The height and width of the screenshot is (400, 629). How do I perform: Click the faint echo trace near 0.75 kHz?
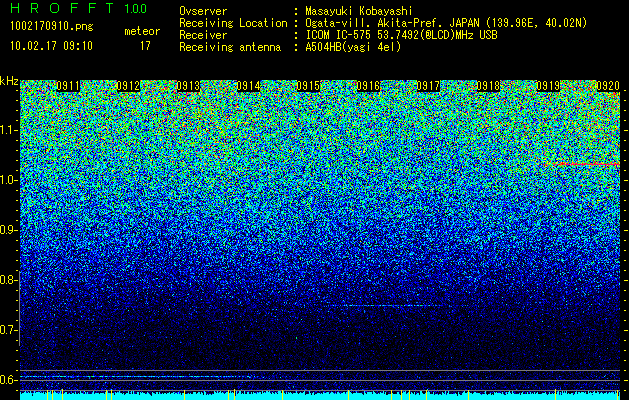[387, 306]
